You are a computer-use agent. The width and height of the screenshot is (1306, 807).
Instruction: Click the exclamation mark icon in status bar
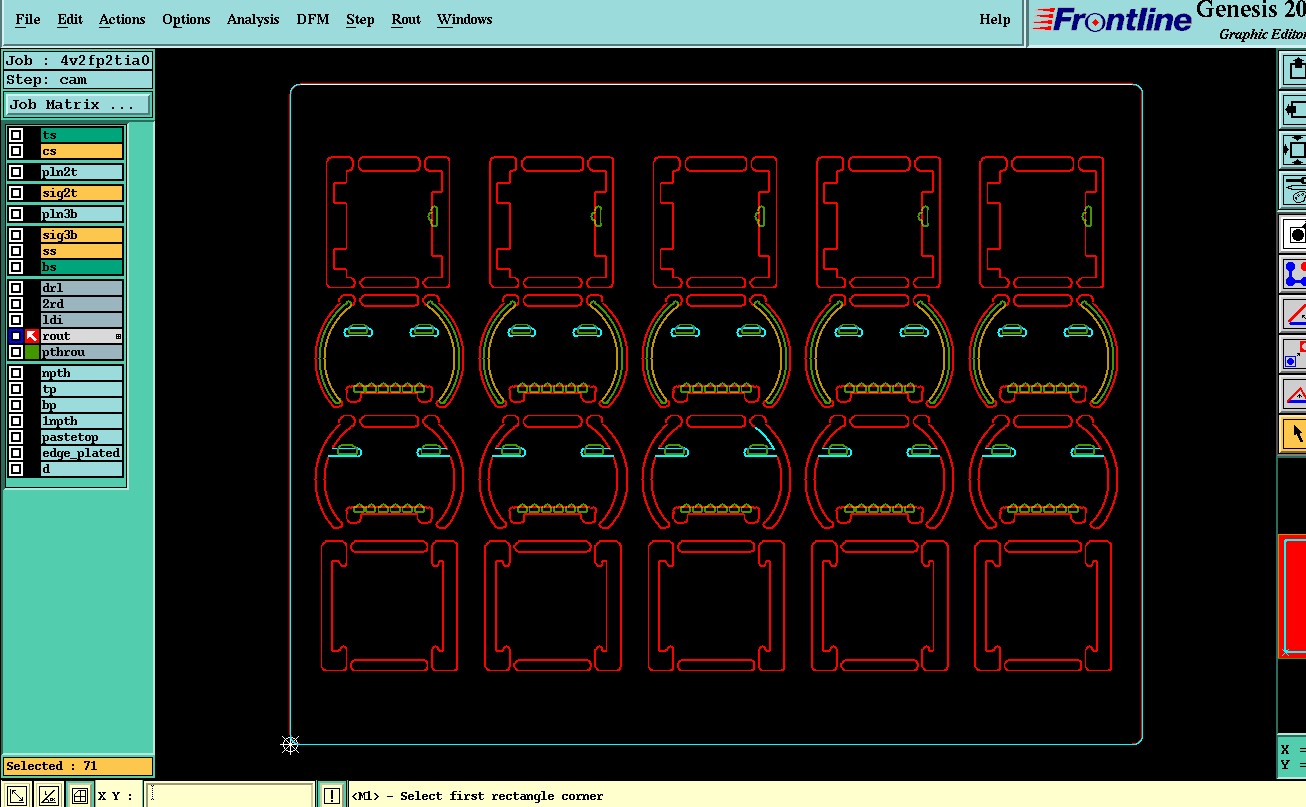tap(332, 796)
